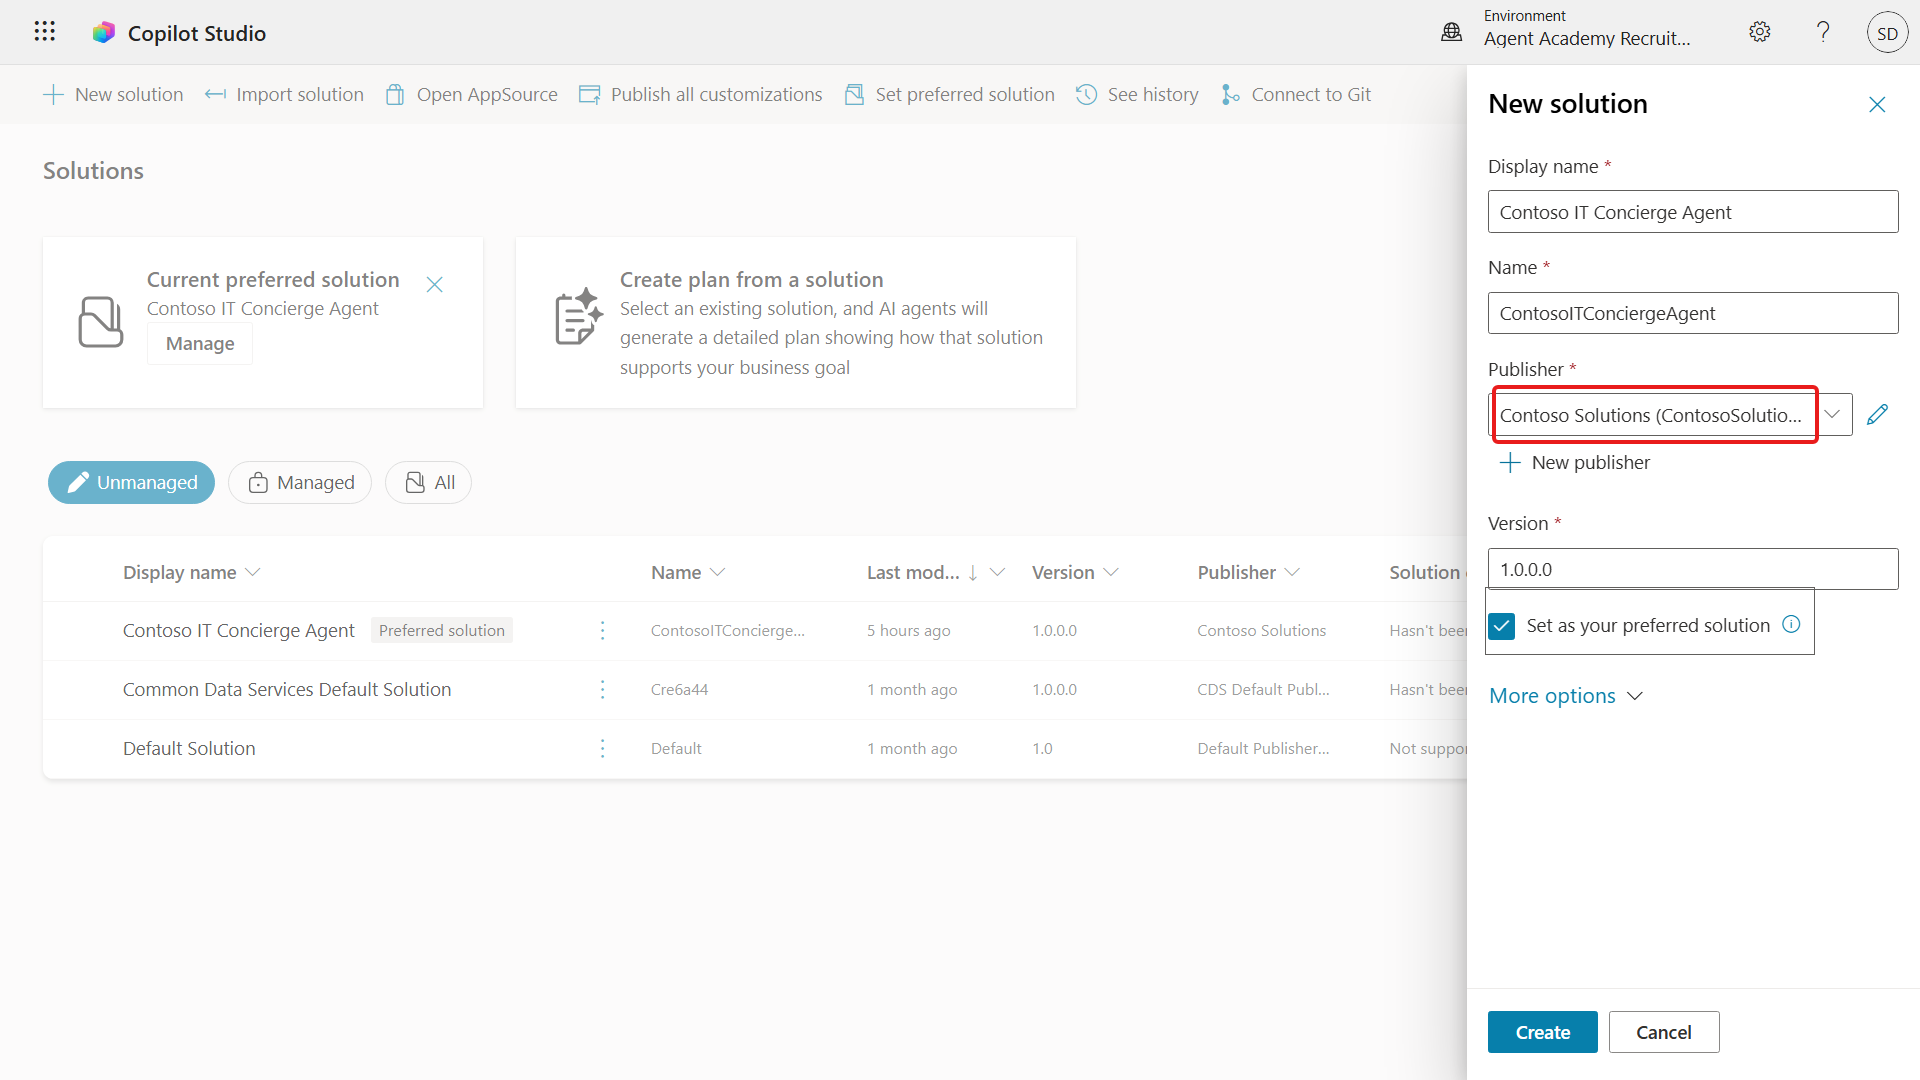
Task: Select the Managed filter tab
Action: 300,482
